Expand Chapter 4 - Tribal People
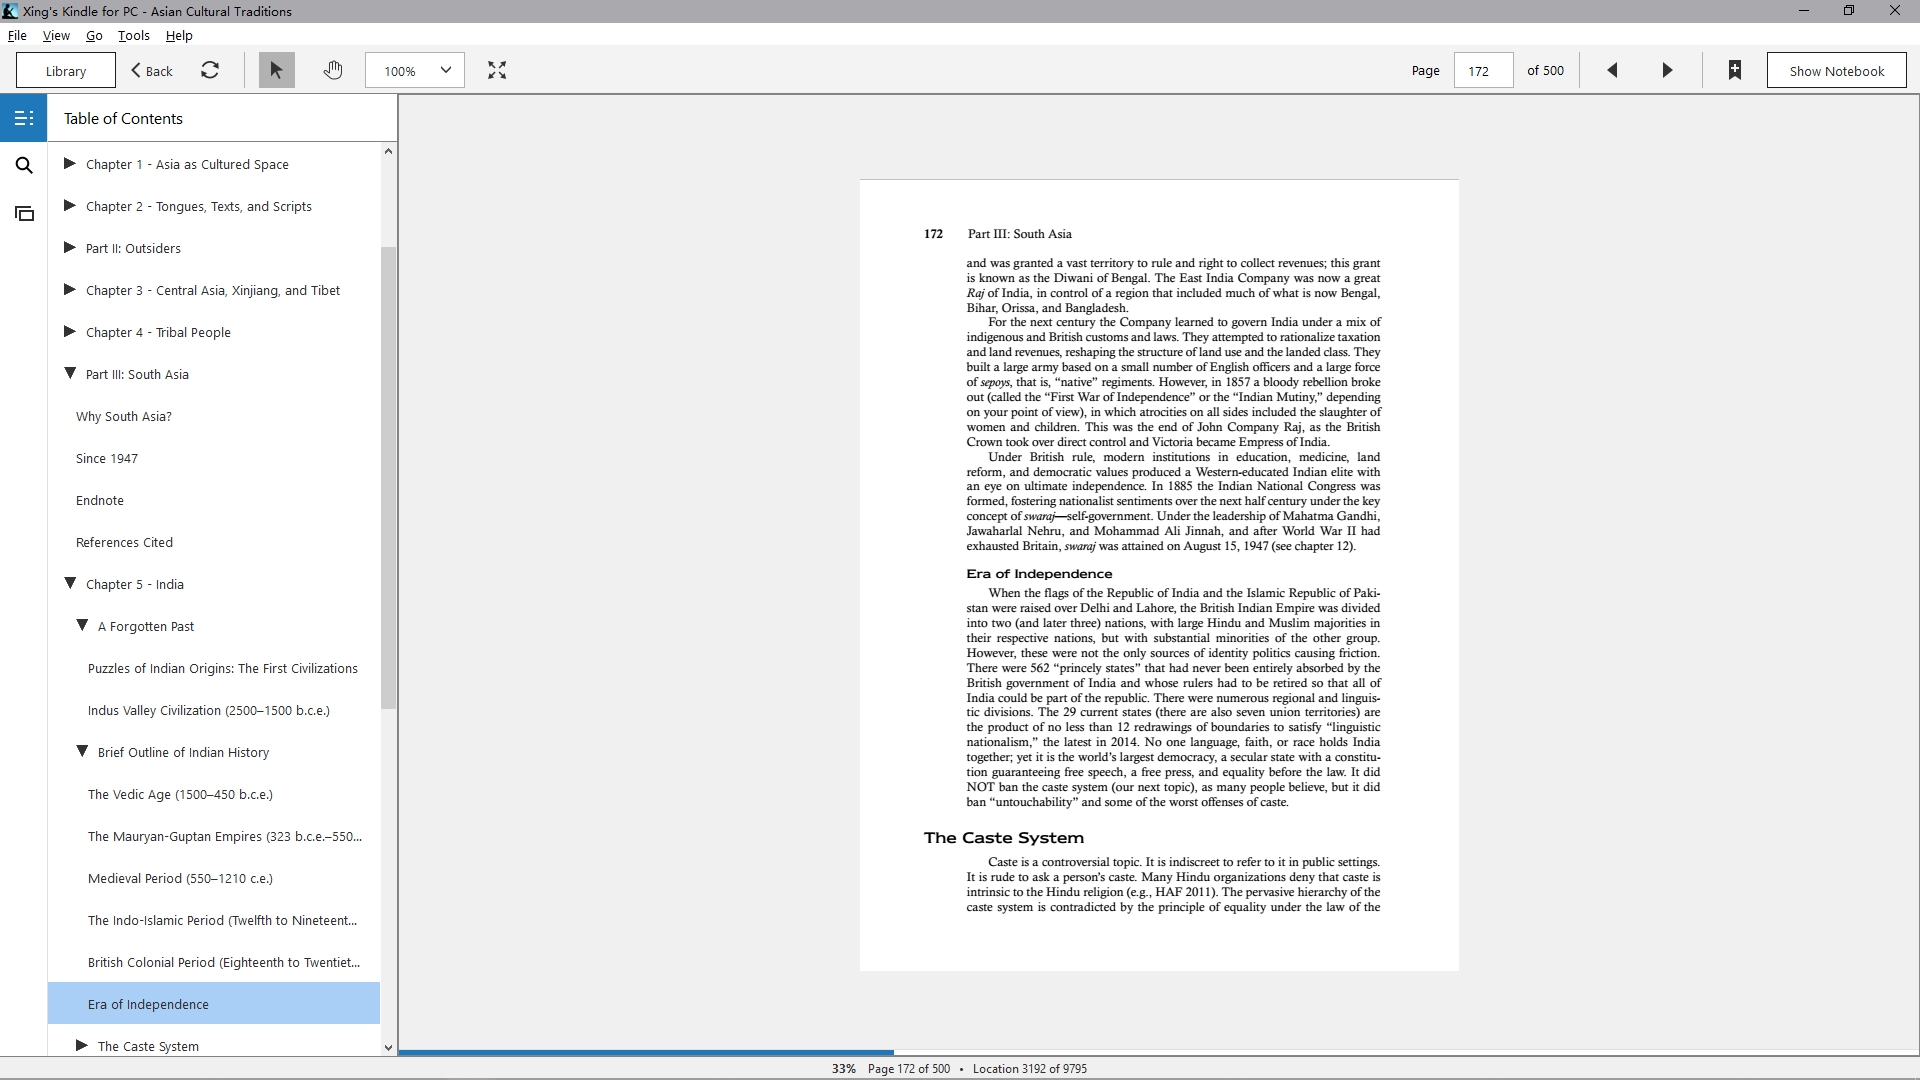This screenshot has width=1920, height=1080. (x=70, y=331)
